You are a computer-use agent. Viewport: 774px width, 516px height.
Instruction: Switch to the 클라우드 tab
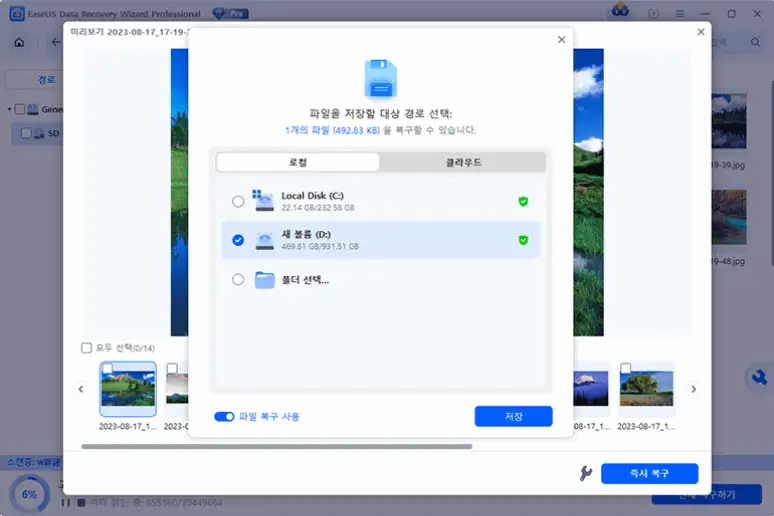(463, 162)
